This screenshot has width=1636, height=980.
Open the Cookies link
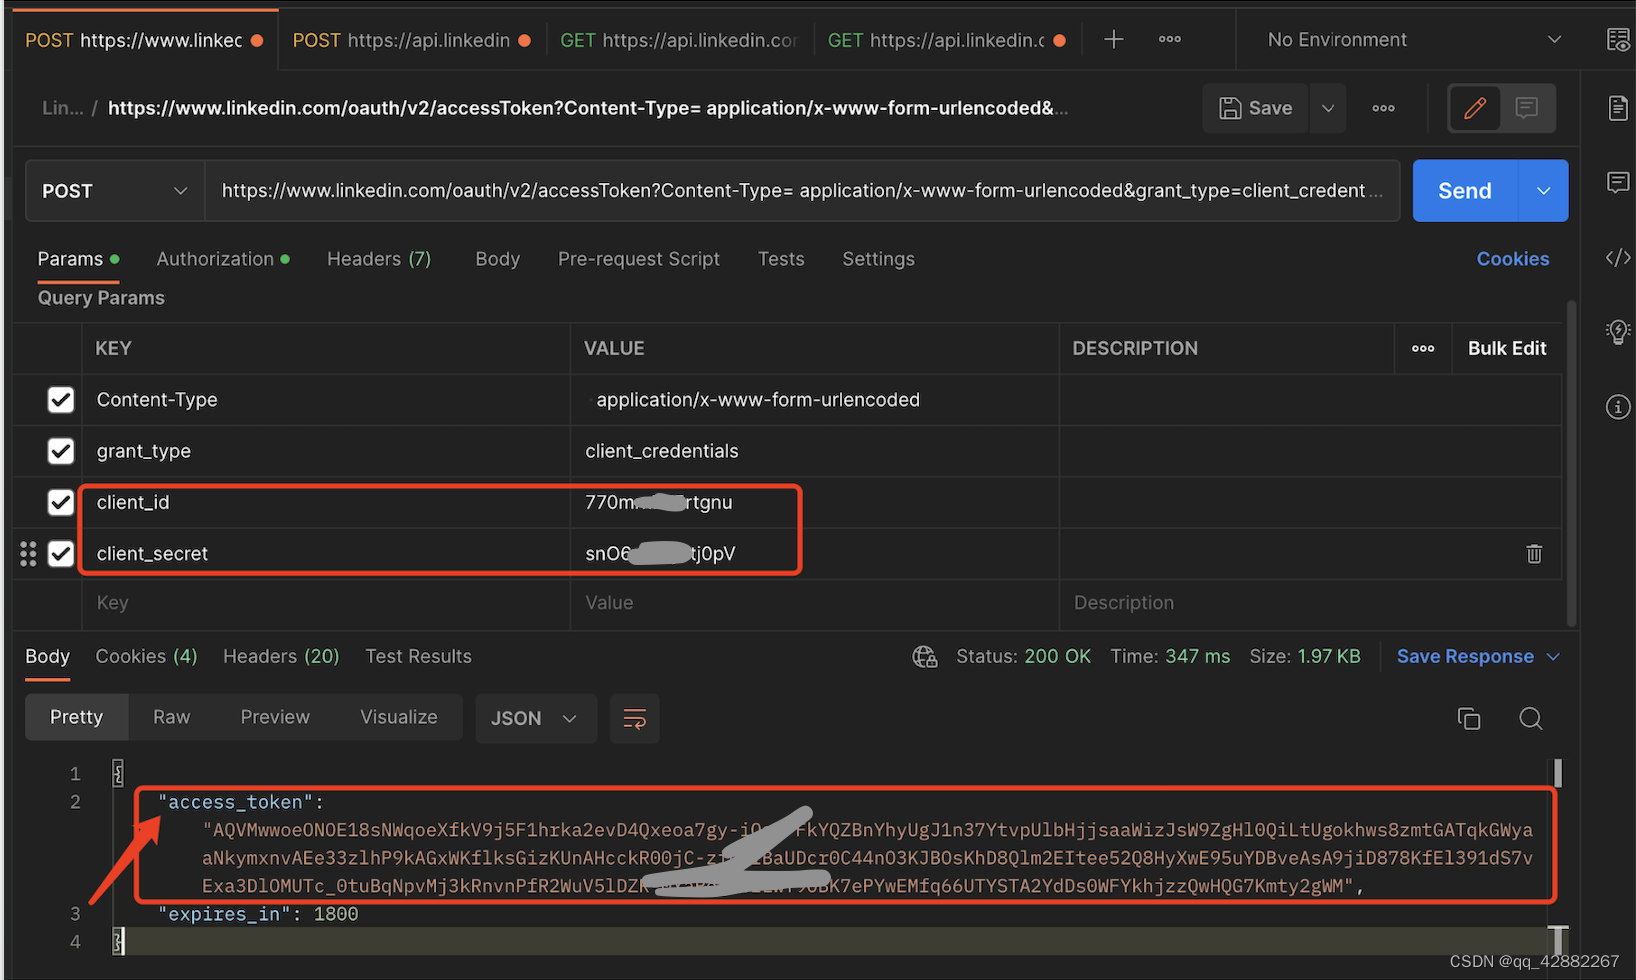click(1512, 259)
